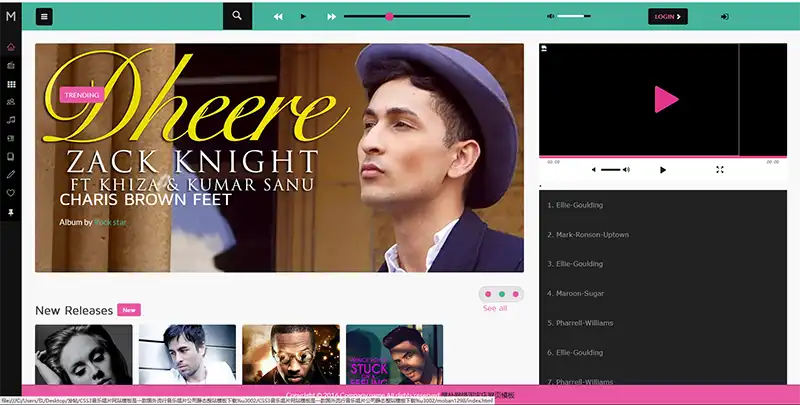Open the list icon below music note

tap(11, 138)
